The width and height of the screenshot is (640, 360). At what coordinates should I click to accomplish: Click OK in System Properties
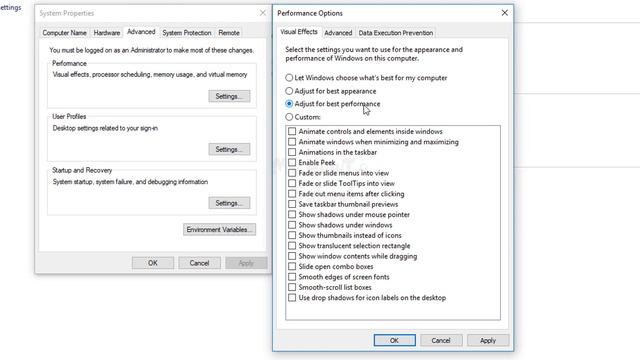[153, 263]
